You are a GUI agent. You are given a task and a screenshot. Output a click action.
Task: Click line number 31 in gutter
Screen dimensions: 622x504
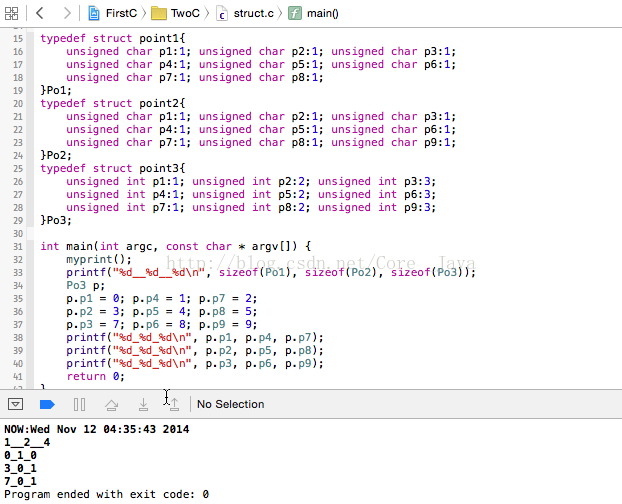click(18, 246)
